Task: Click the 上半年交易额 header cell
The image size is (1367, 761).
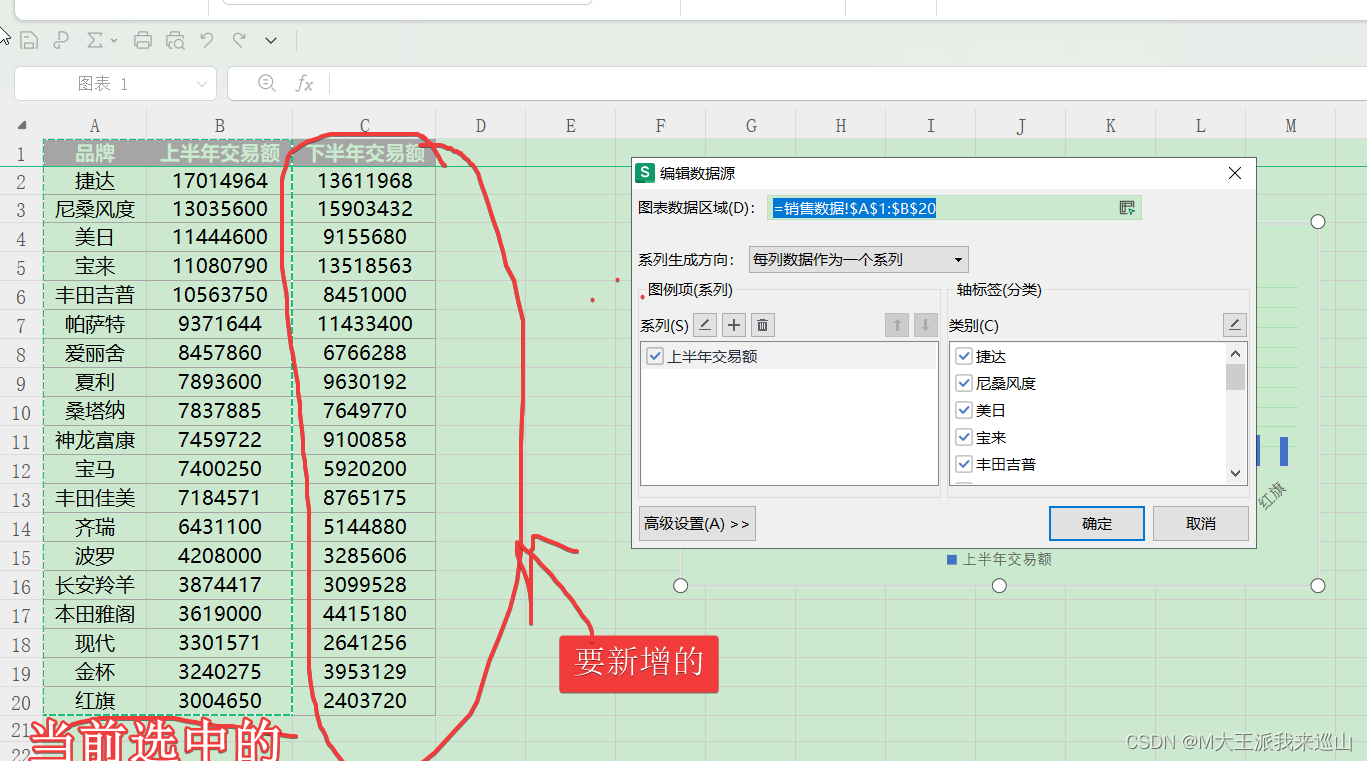Action: pos(220,153)
